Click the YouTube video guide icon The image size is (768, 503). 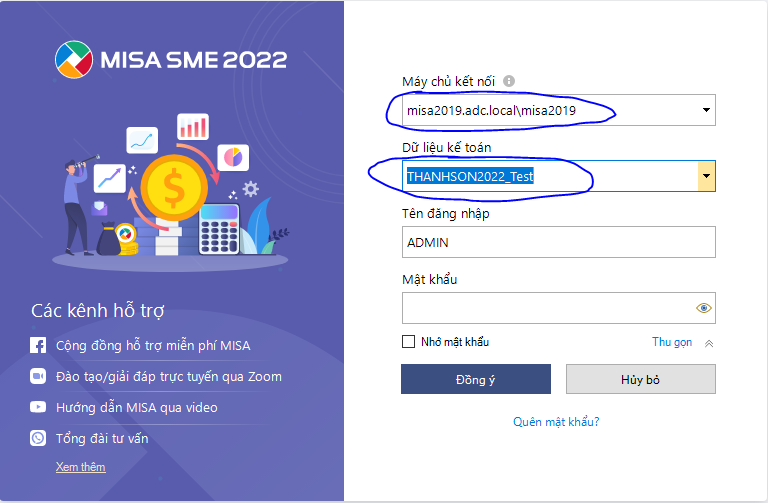coord(38,407)
